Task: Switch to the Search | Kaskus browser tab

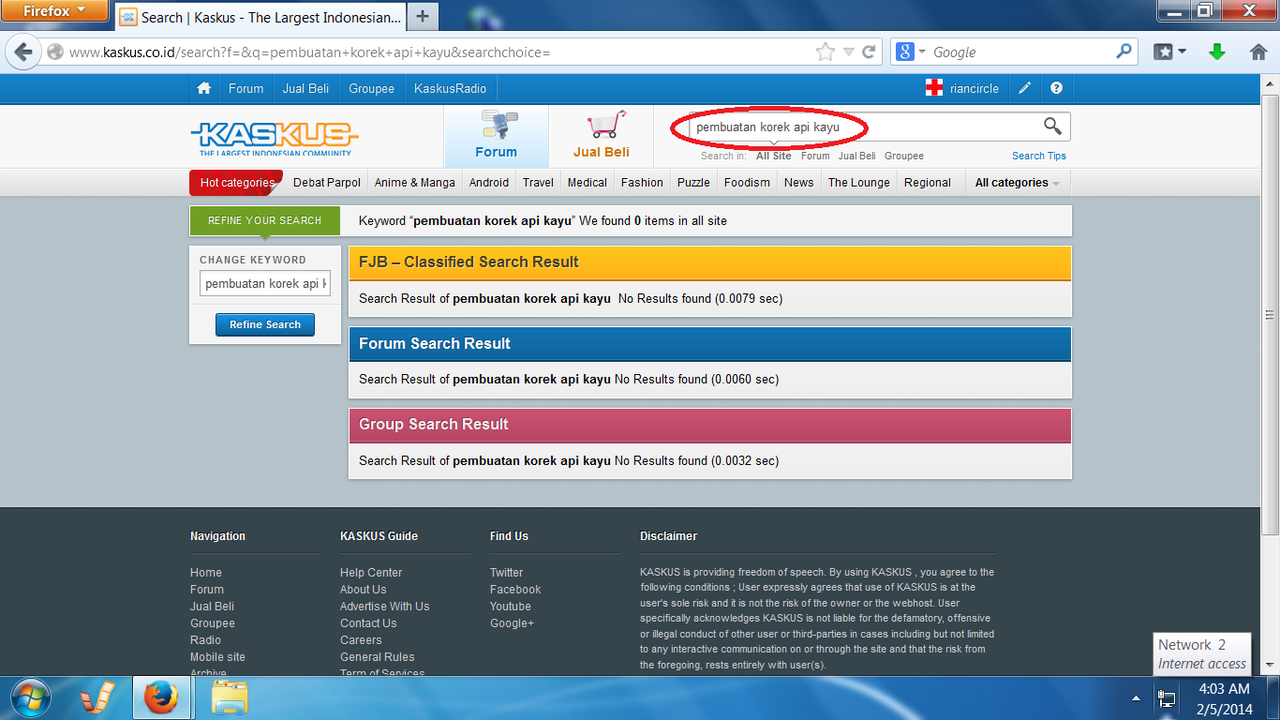Action: click(262, 17)
